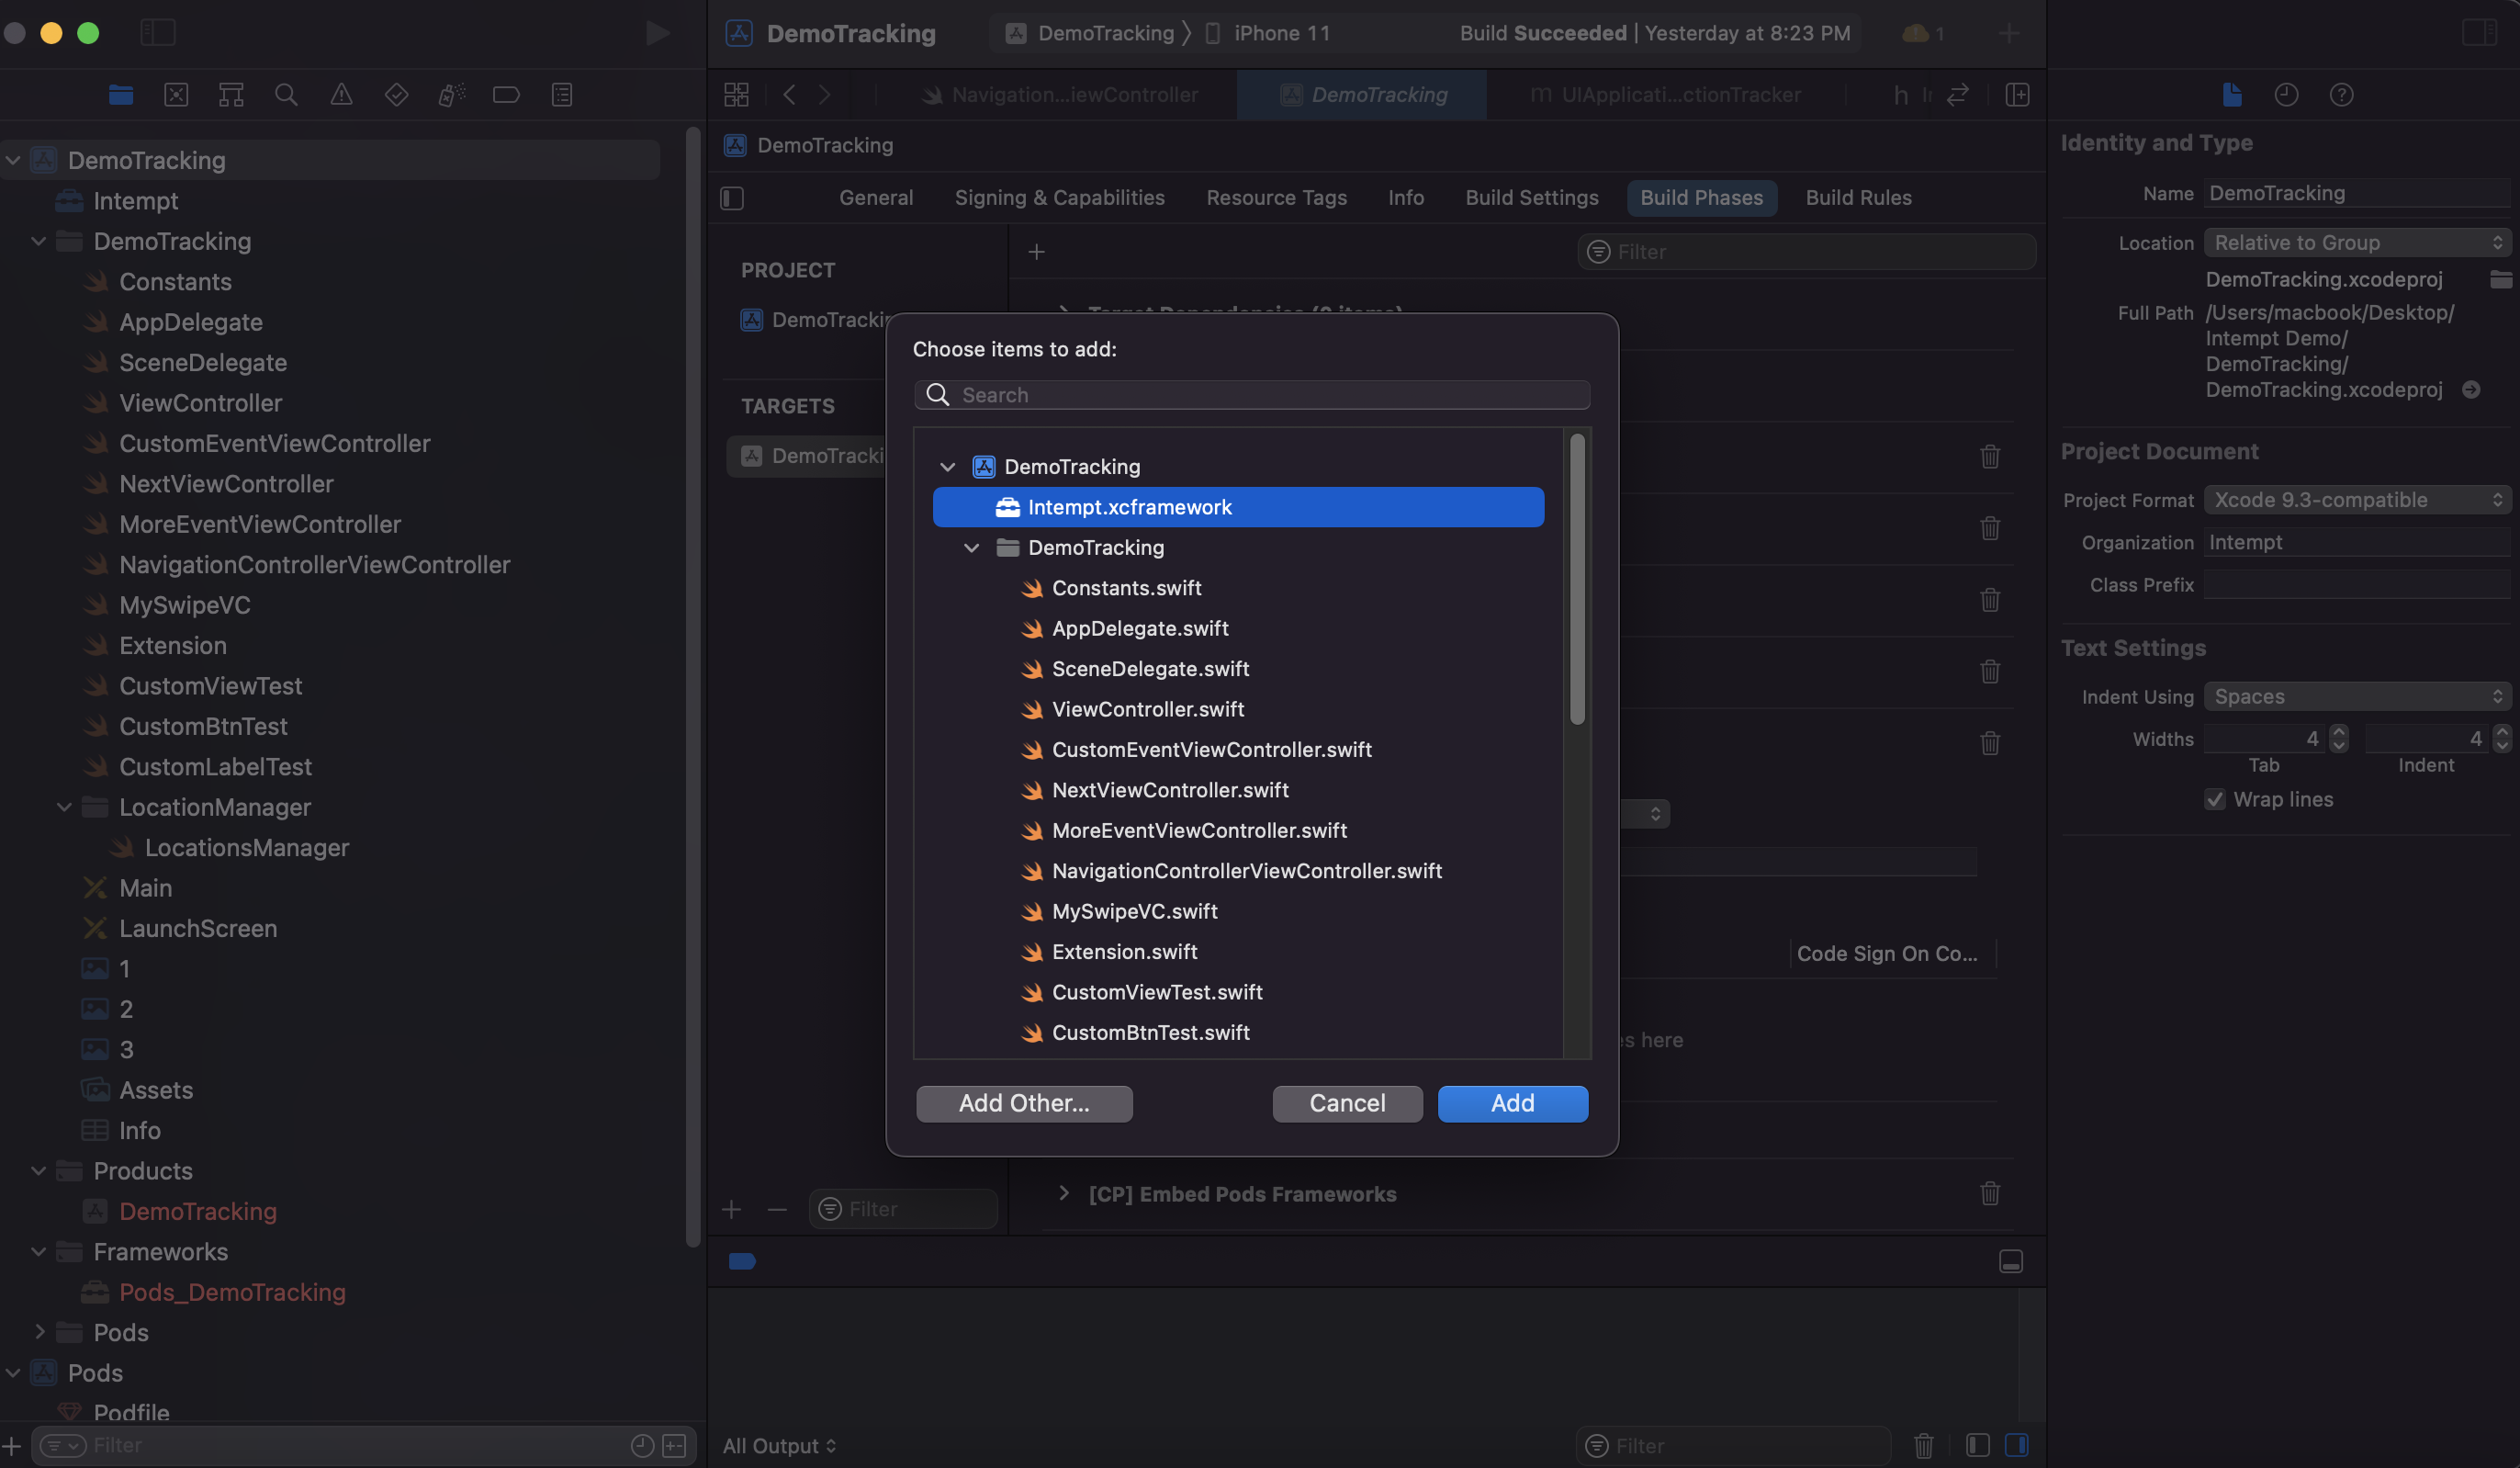This screenshot has height=1468, width=2520.
Task: Click the Add button
Action: pos(1512,1103)
